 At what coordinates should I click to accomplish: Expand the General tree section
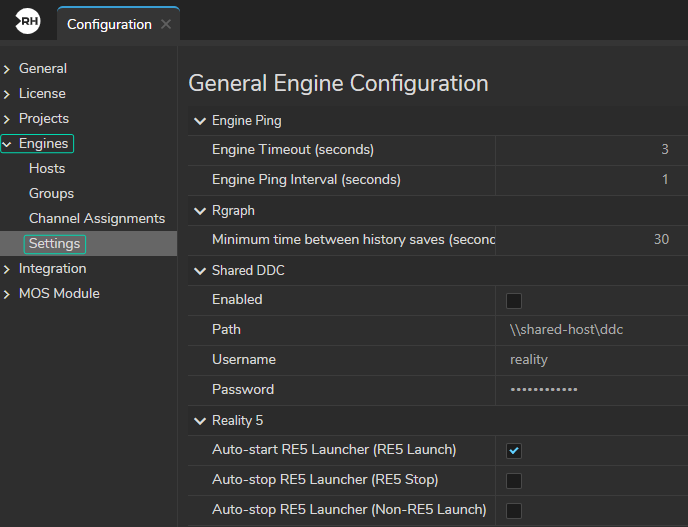(x=8, y=69)
